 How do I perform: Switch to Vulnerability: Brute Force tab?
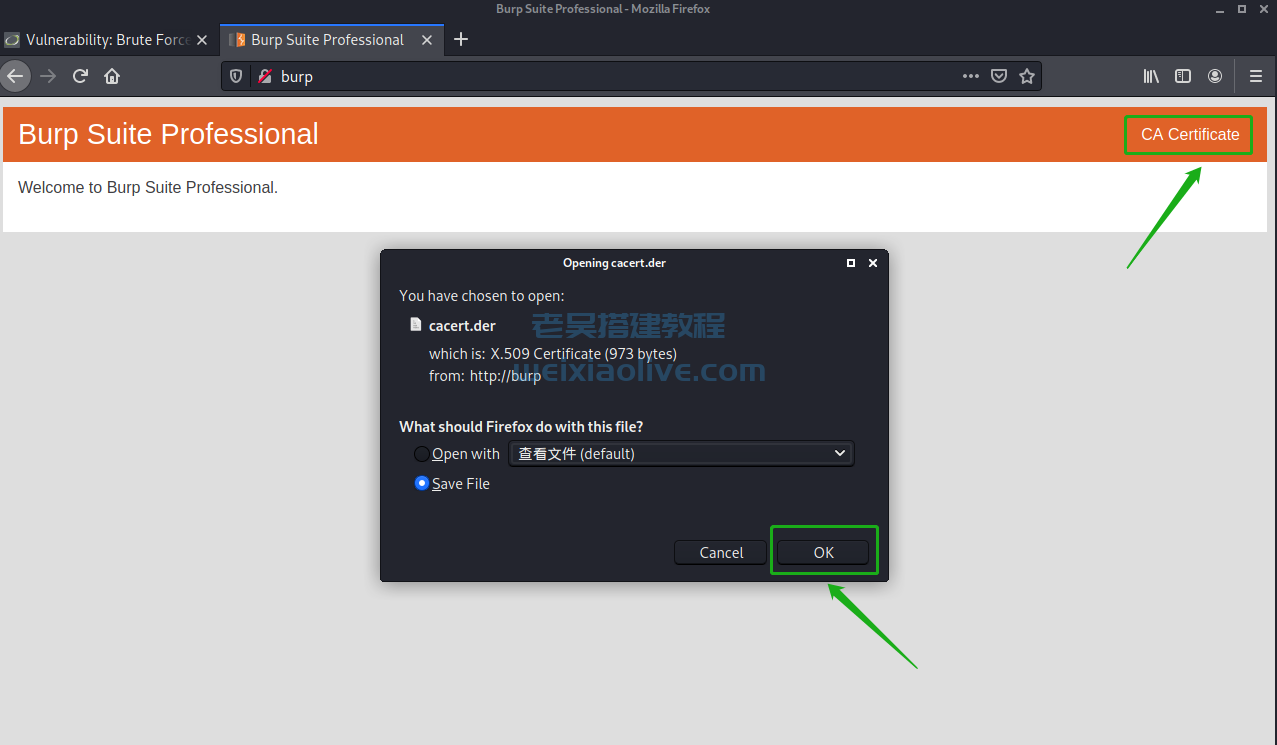(x=108, y=40)
